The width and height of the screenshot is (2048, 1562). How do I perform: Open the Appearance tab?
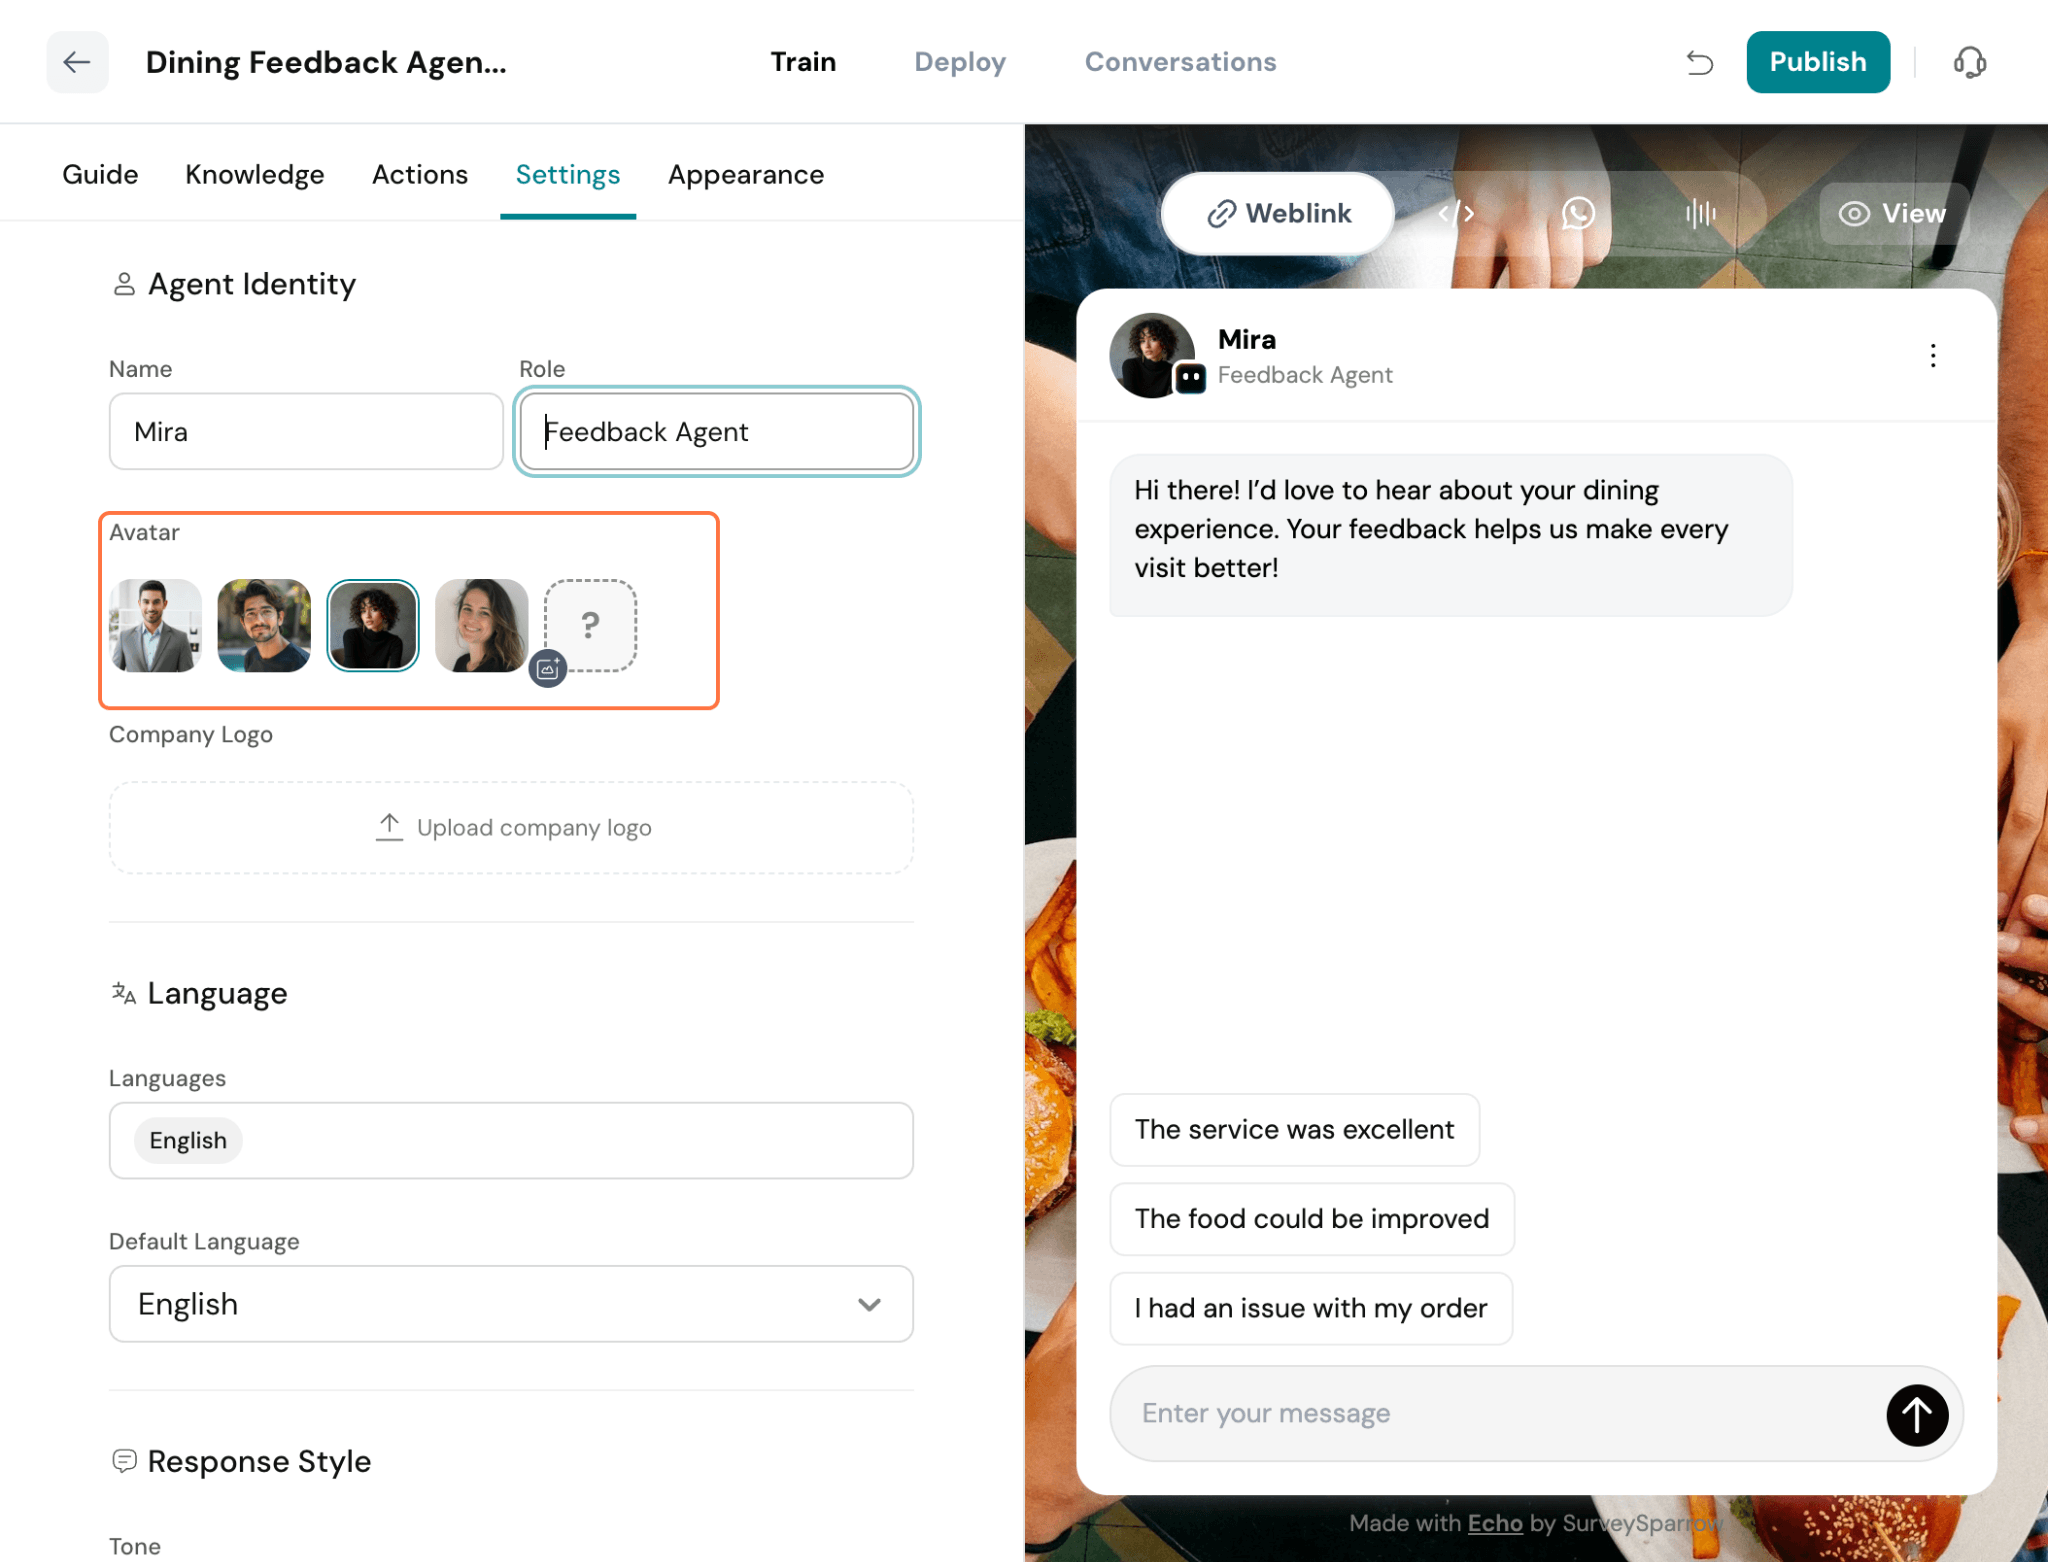[x=746, y=175]
